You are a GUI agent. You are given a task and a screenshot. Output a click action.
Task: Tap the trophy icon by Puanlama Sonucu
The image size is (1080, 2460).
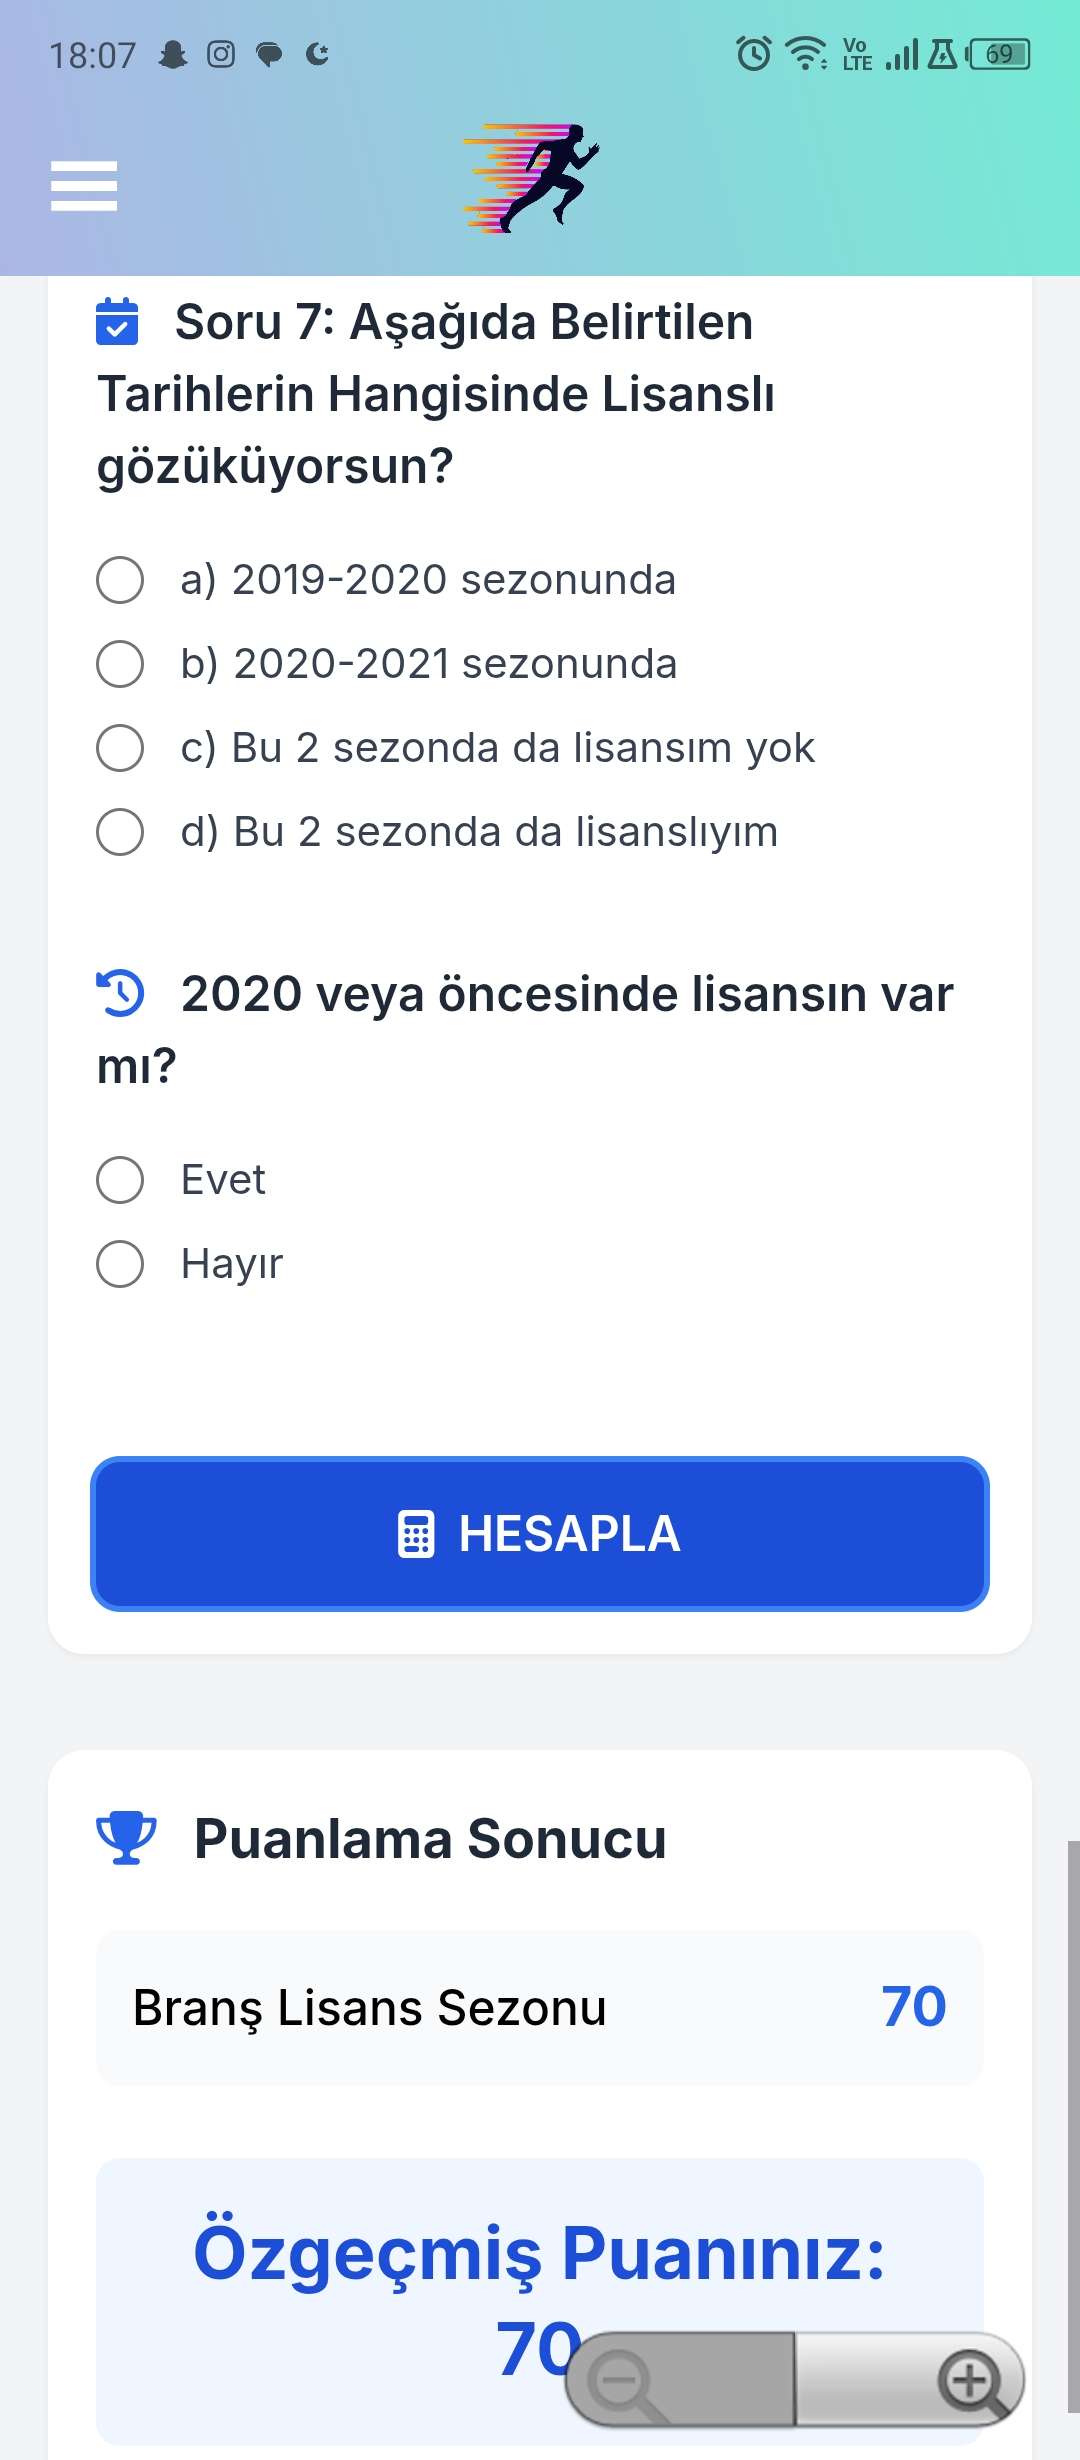tap(126, 1838)
